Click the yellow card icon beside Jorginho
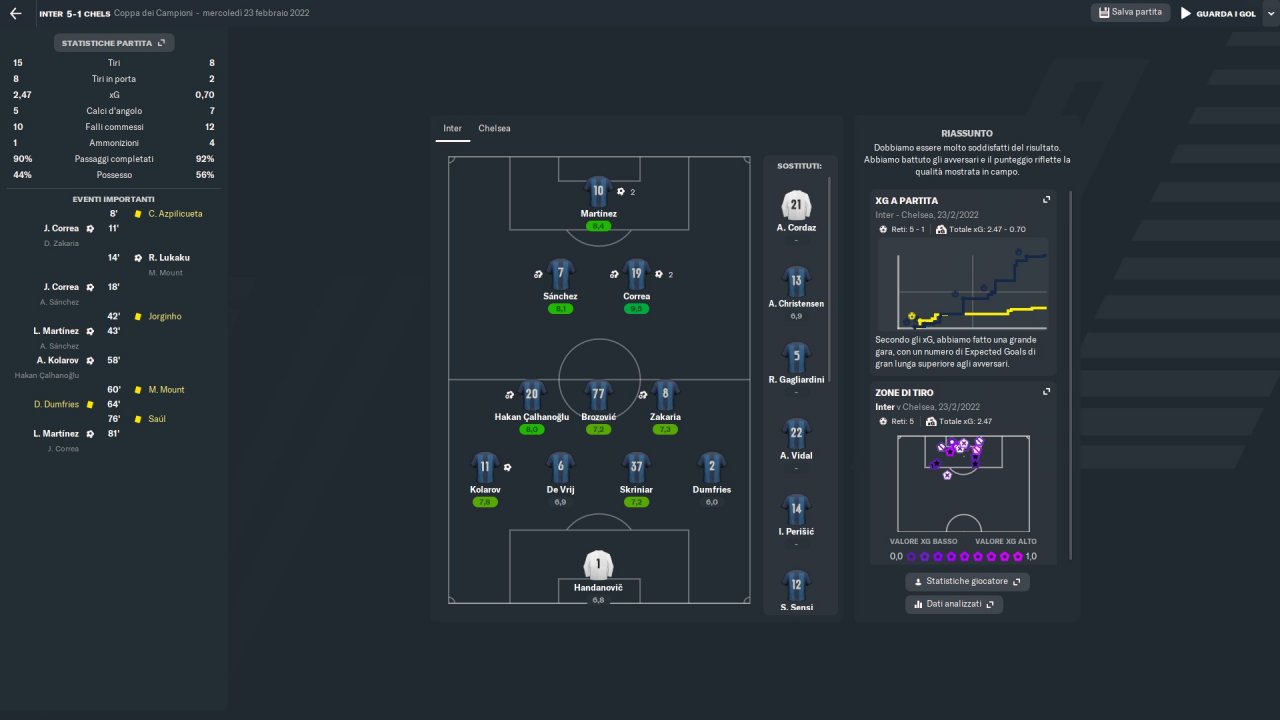Image resolution: width=1280 pixels, height=720 pixels. tap(137, 317)
